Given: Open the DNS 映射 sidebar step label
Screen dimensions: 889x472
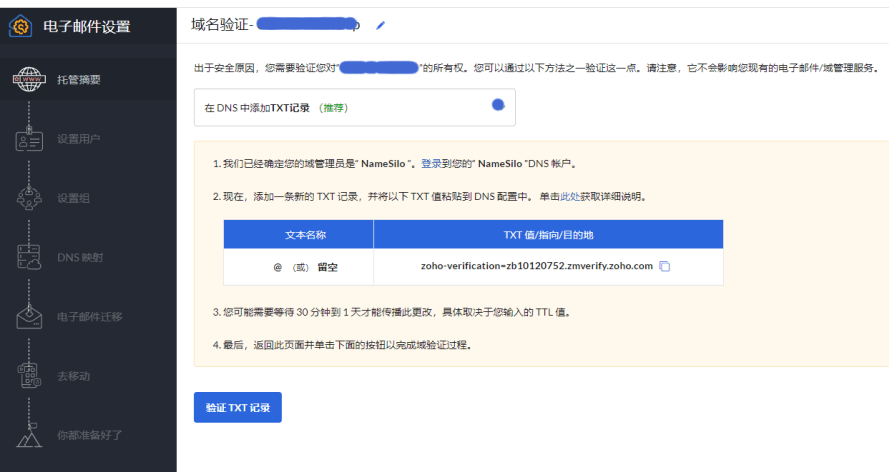Looking at the screenshot, I should pos(80,257).
